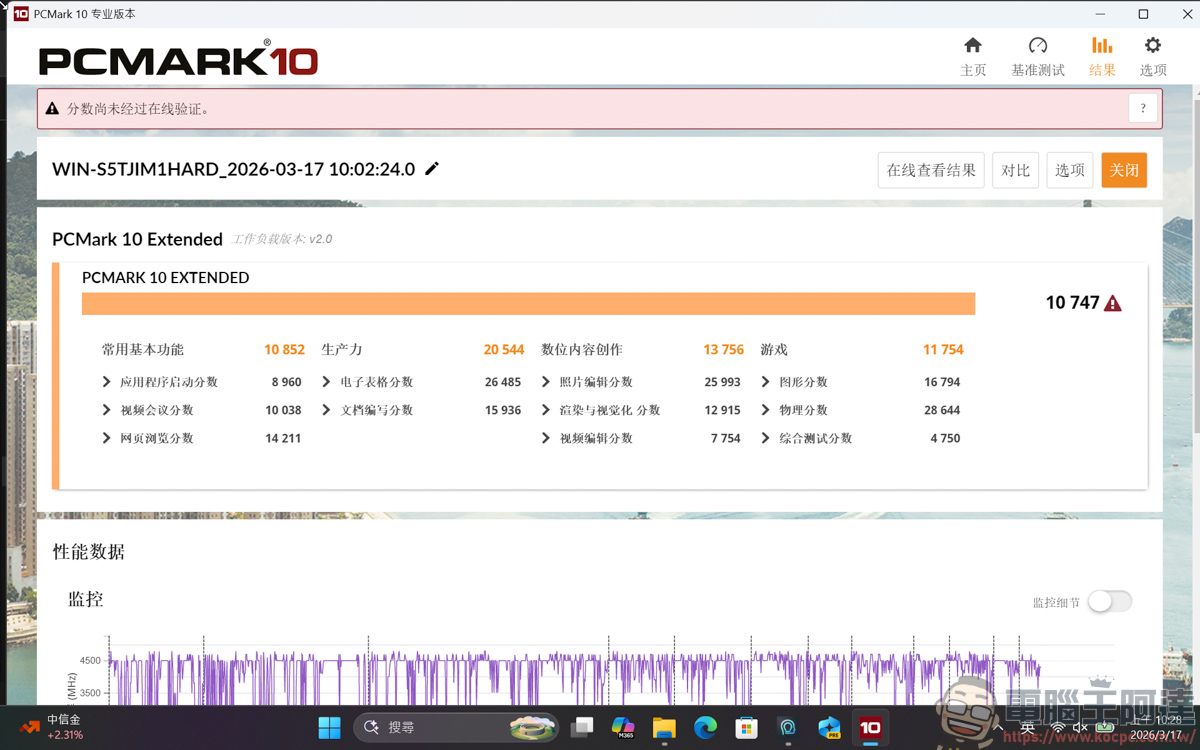Switch to the 结果 results tab
Image resolution: width=1200 pixels, height=750 pixels.
point(1102,56)
